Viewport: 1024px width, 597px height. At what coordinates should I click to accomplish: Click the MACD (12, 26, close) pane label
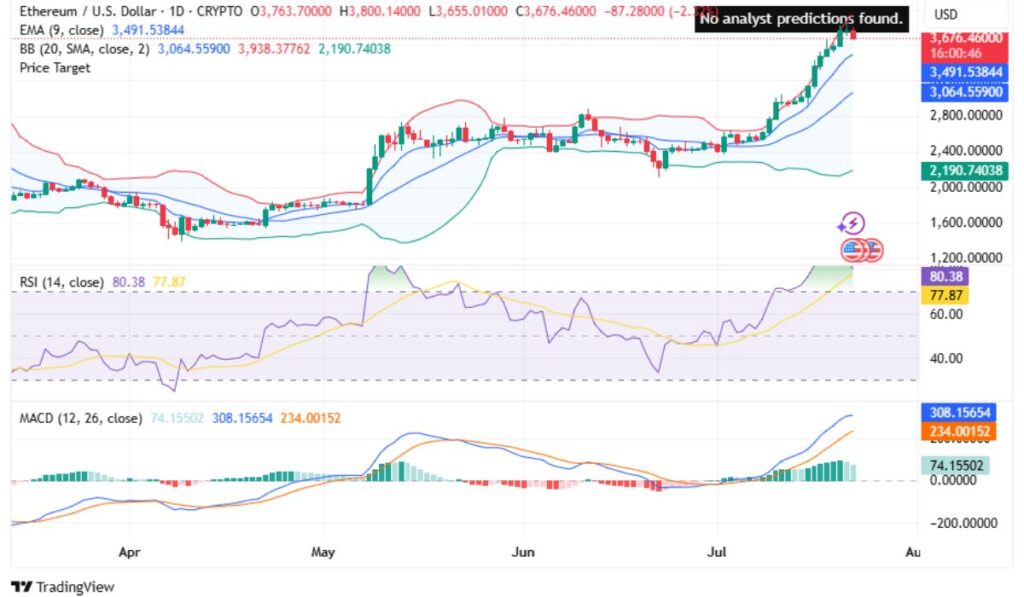pos(80,419)
